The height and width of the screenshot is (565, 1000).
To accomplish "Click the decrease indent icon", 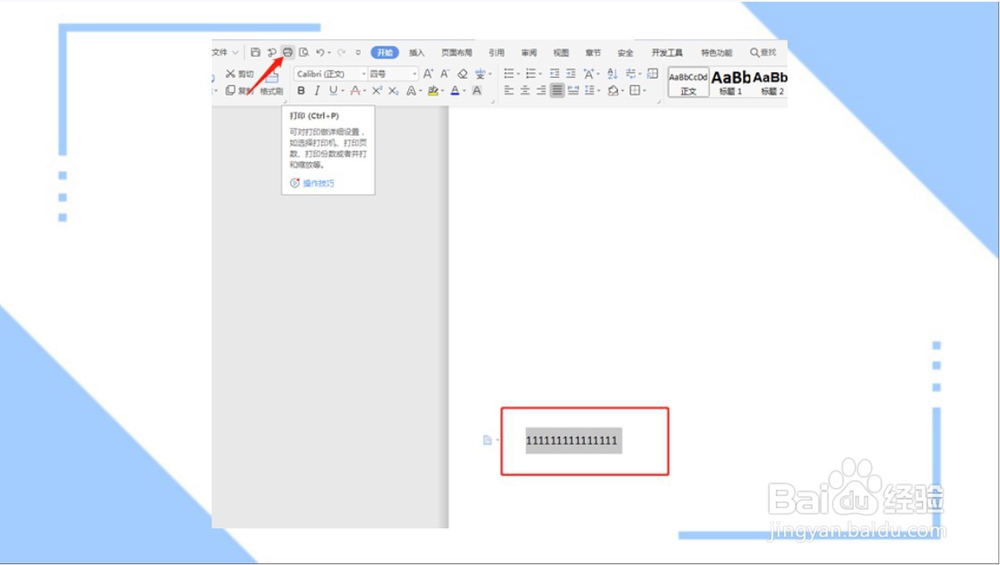I will click(x=554, y=74).
